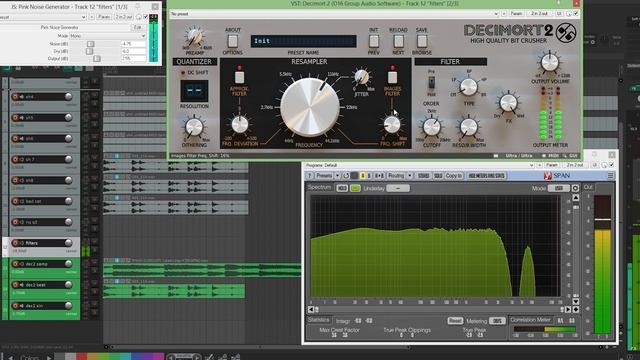The width and height of the screenshot is (640, 360).
Task: Click the SPAN undo/reload circular arrow icon
Action: [346, 176]
